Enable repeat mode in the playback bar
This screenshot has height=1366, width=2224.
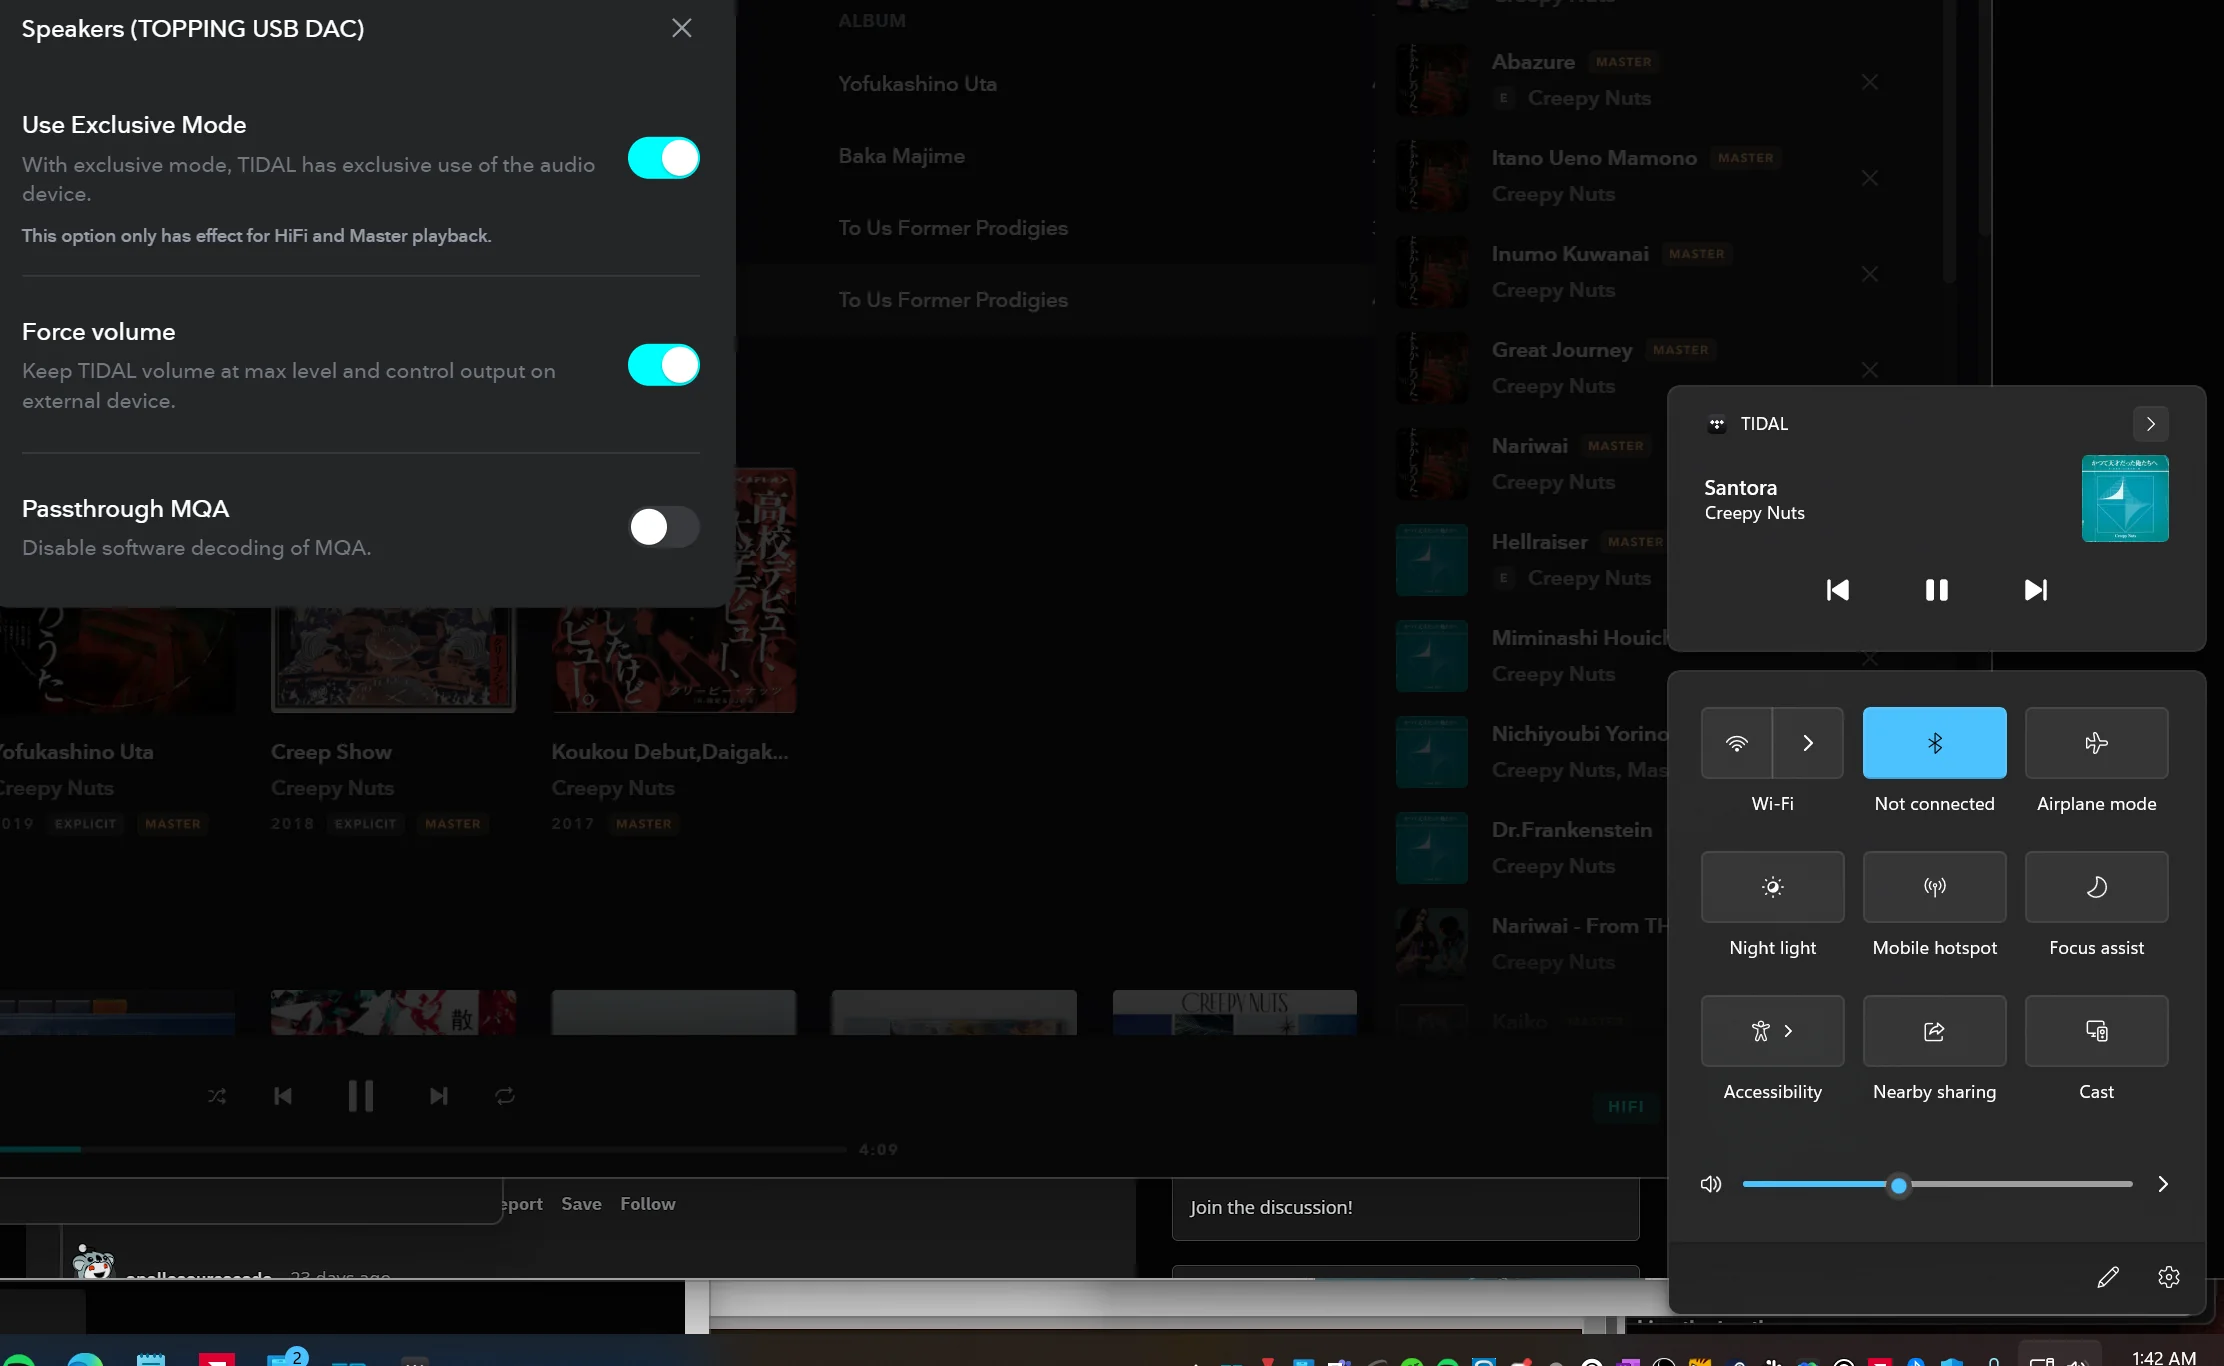(504, 1096)
